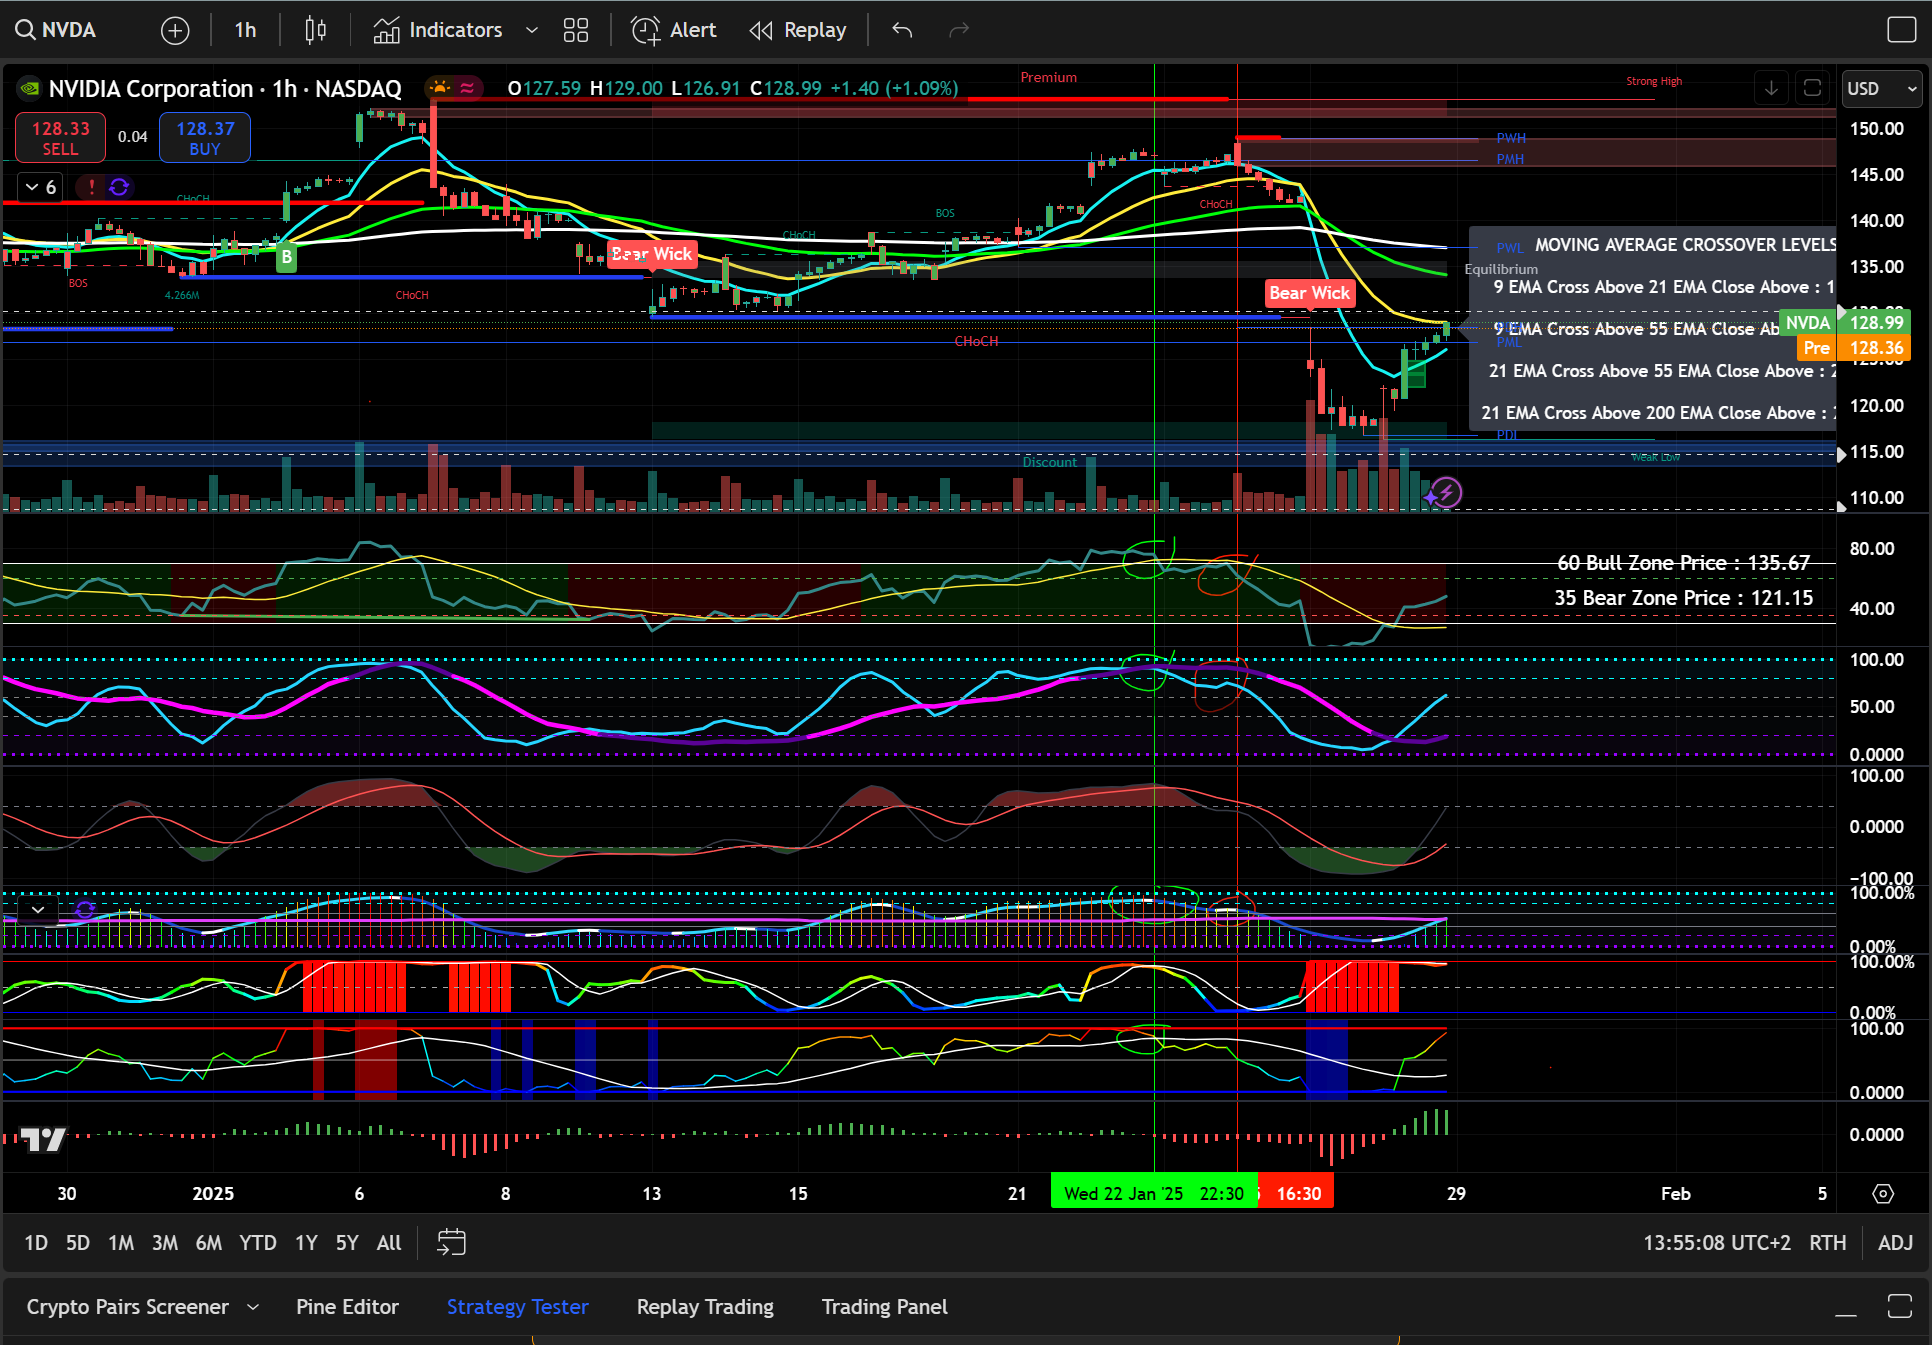This screenshot has height=1345, width=1932.
Task: Select the 1M date range
Action: [x=121, y=1243]
